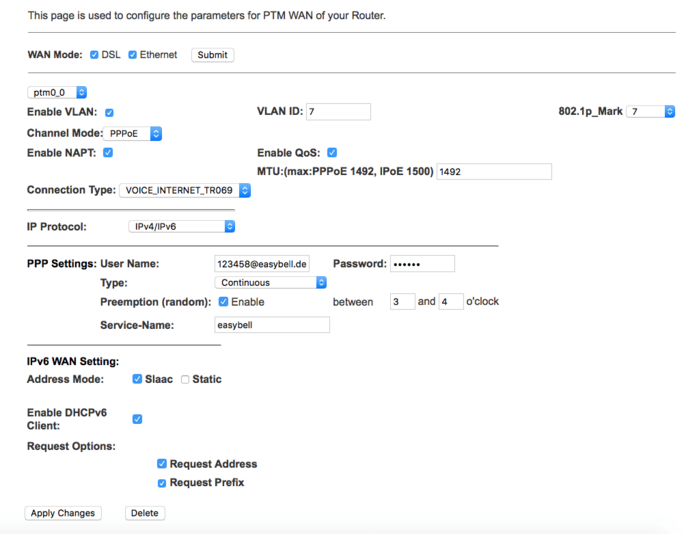Toggle the Enable QoS checkbox
This screenshot has height=534, width=699.
pos(332,153)
